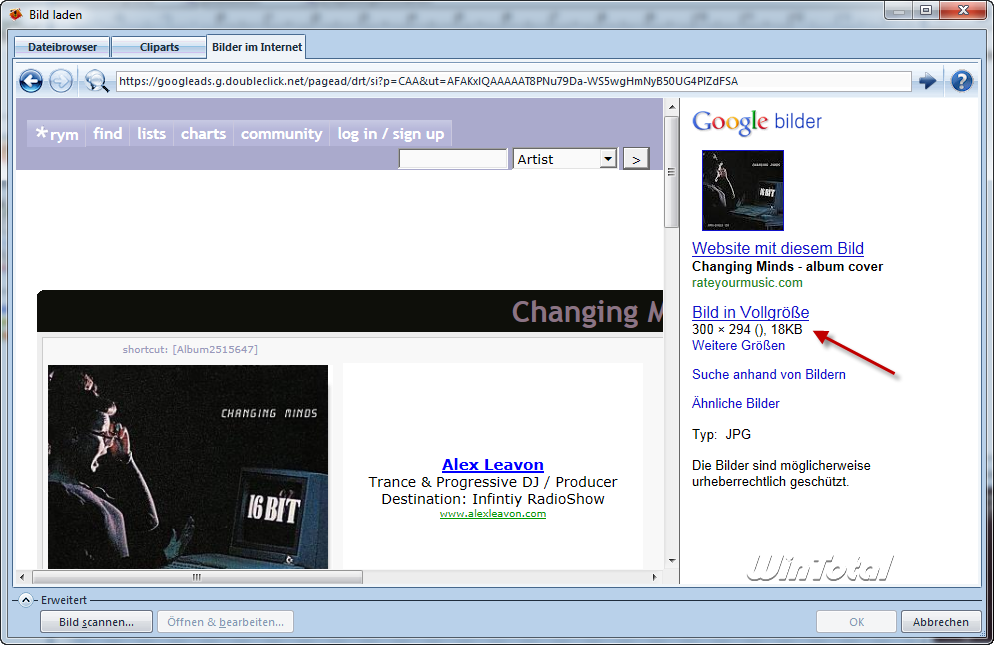Click the image search magnifier icon

96,81
